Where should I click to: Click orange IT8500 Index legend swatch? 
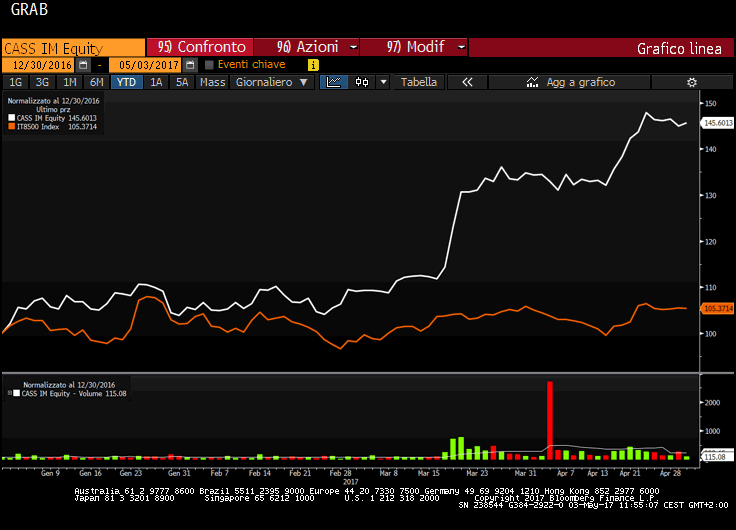coord(11,127)
